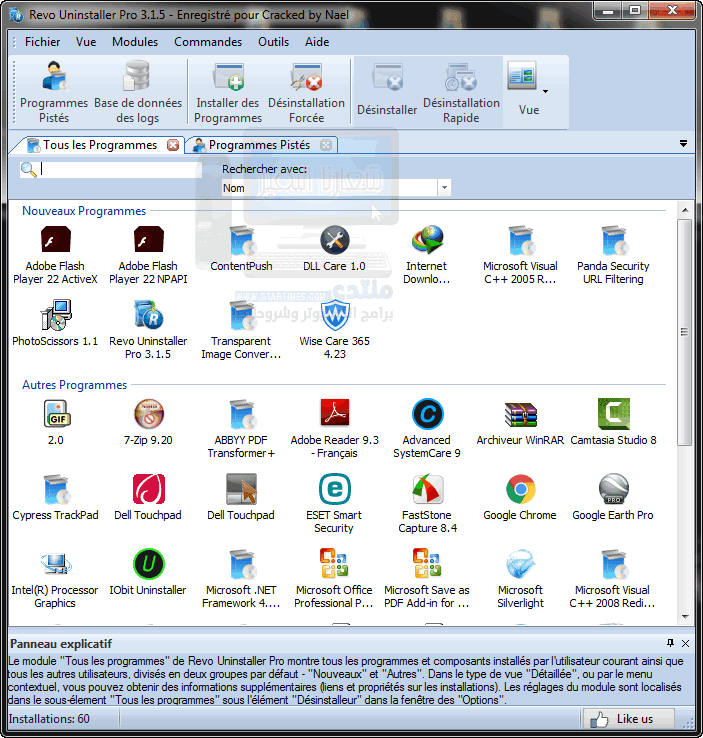Click Installer des Programmes toolbar button
This screenshot has height=738, width=703.
(x=228, y=92)
